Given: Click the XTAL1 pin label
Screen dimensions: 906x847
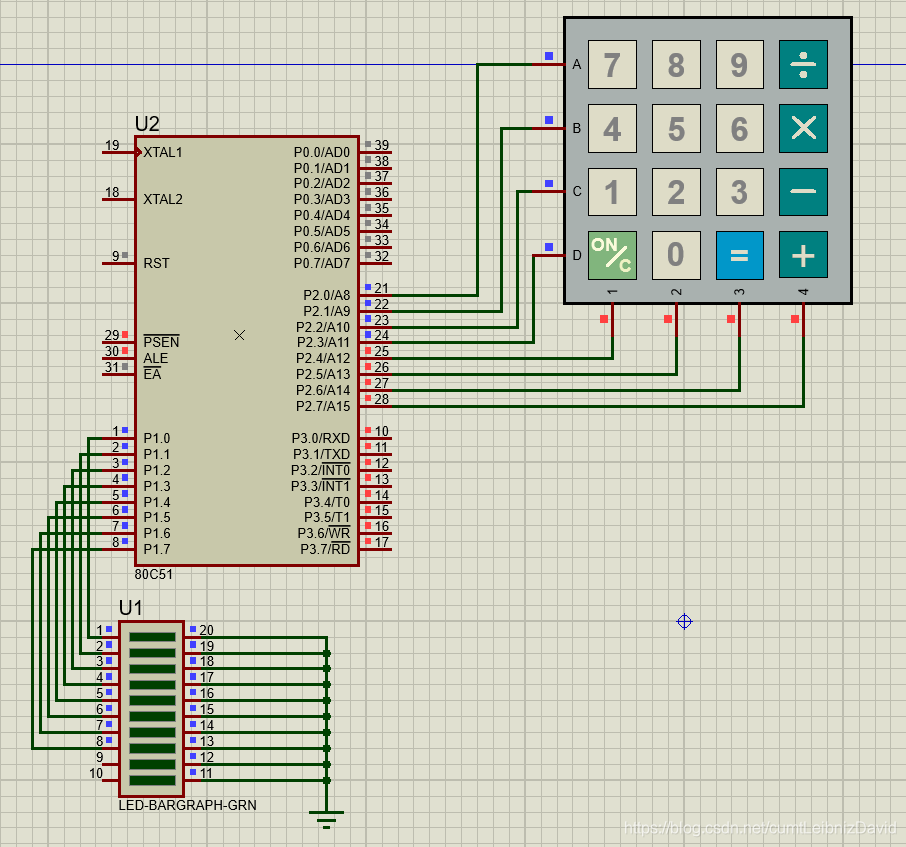Looking at the screenshot, I should click(163, 153).
